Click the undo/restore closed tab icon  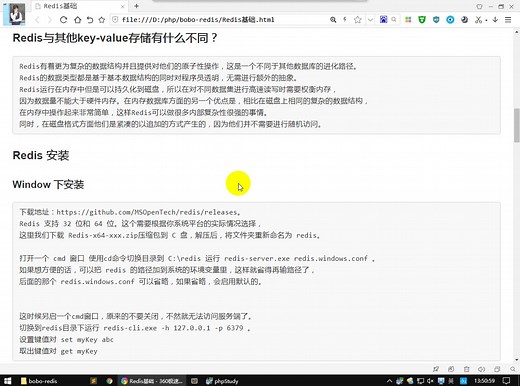[90, 20]
